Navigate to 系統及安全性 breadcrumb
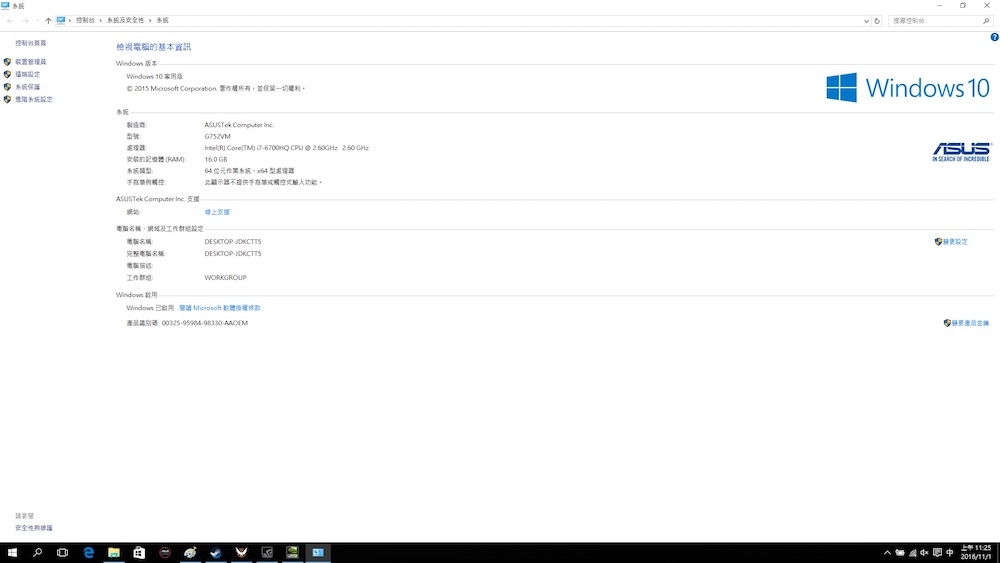Screen dimensions: 1000x563 (x=125, y=20)
